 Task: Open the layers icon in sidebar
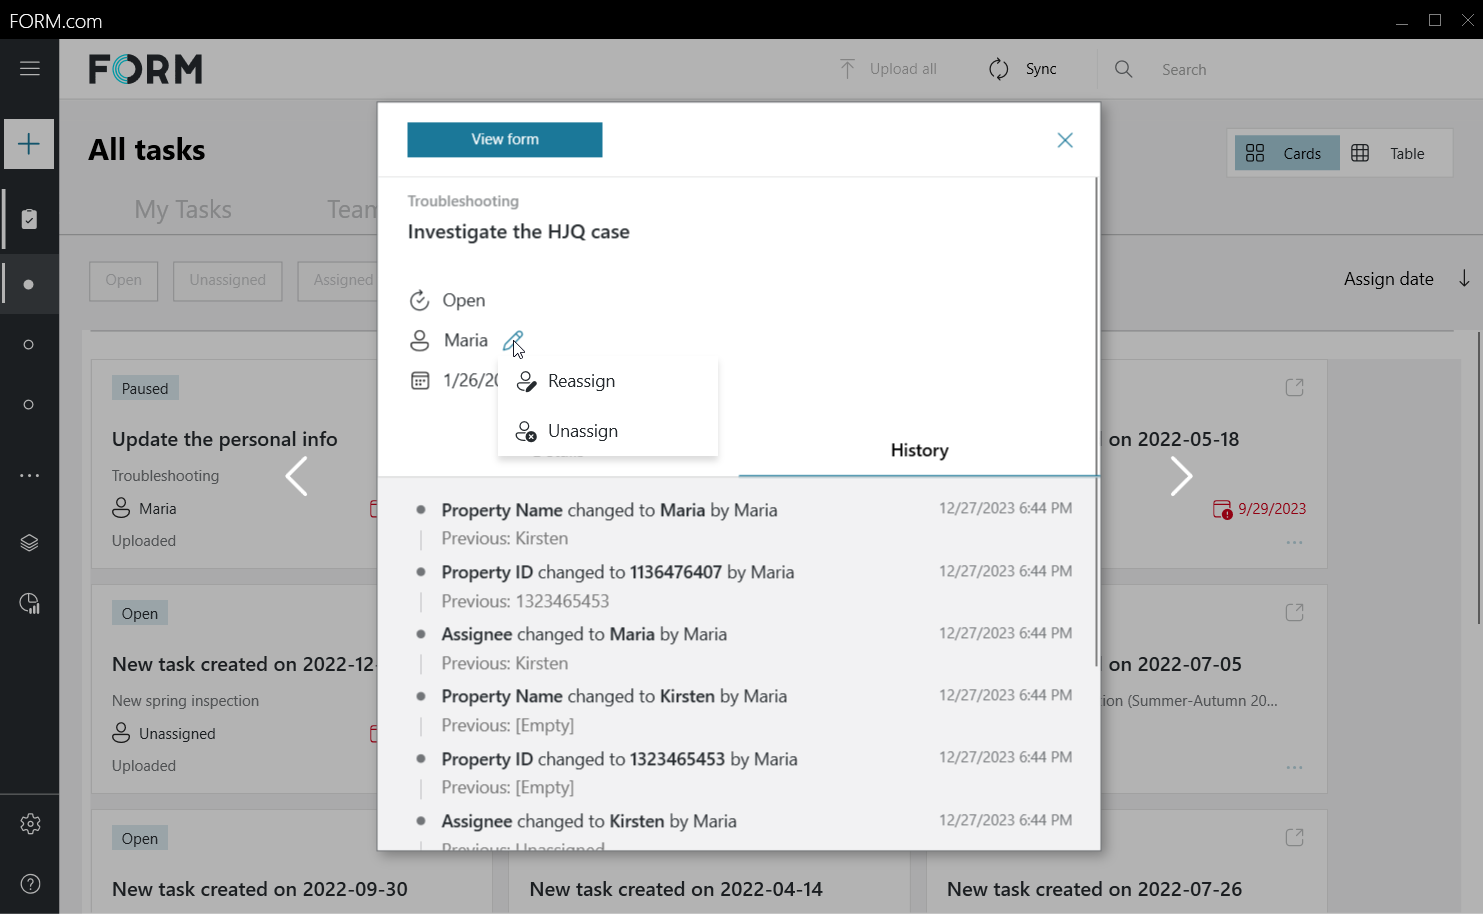(29, 542)
